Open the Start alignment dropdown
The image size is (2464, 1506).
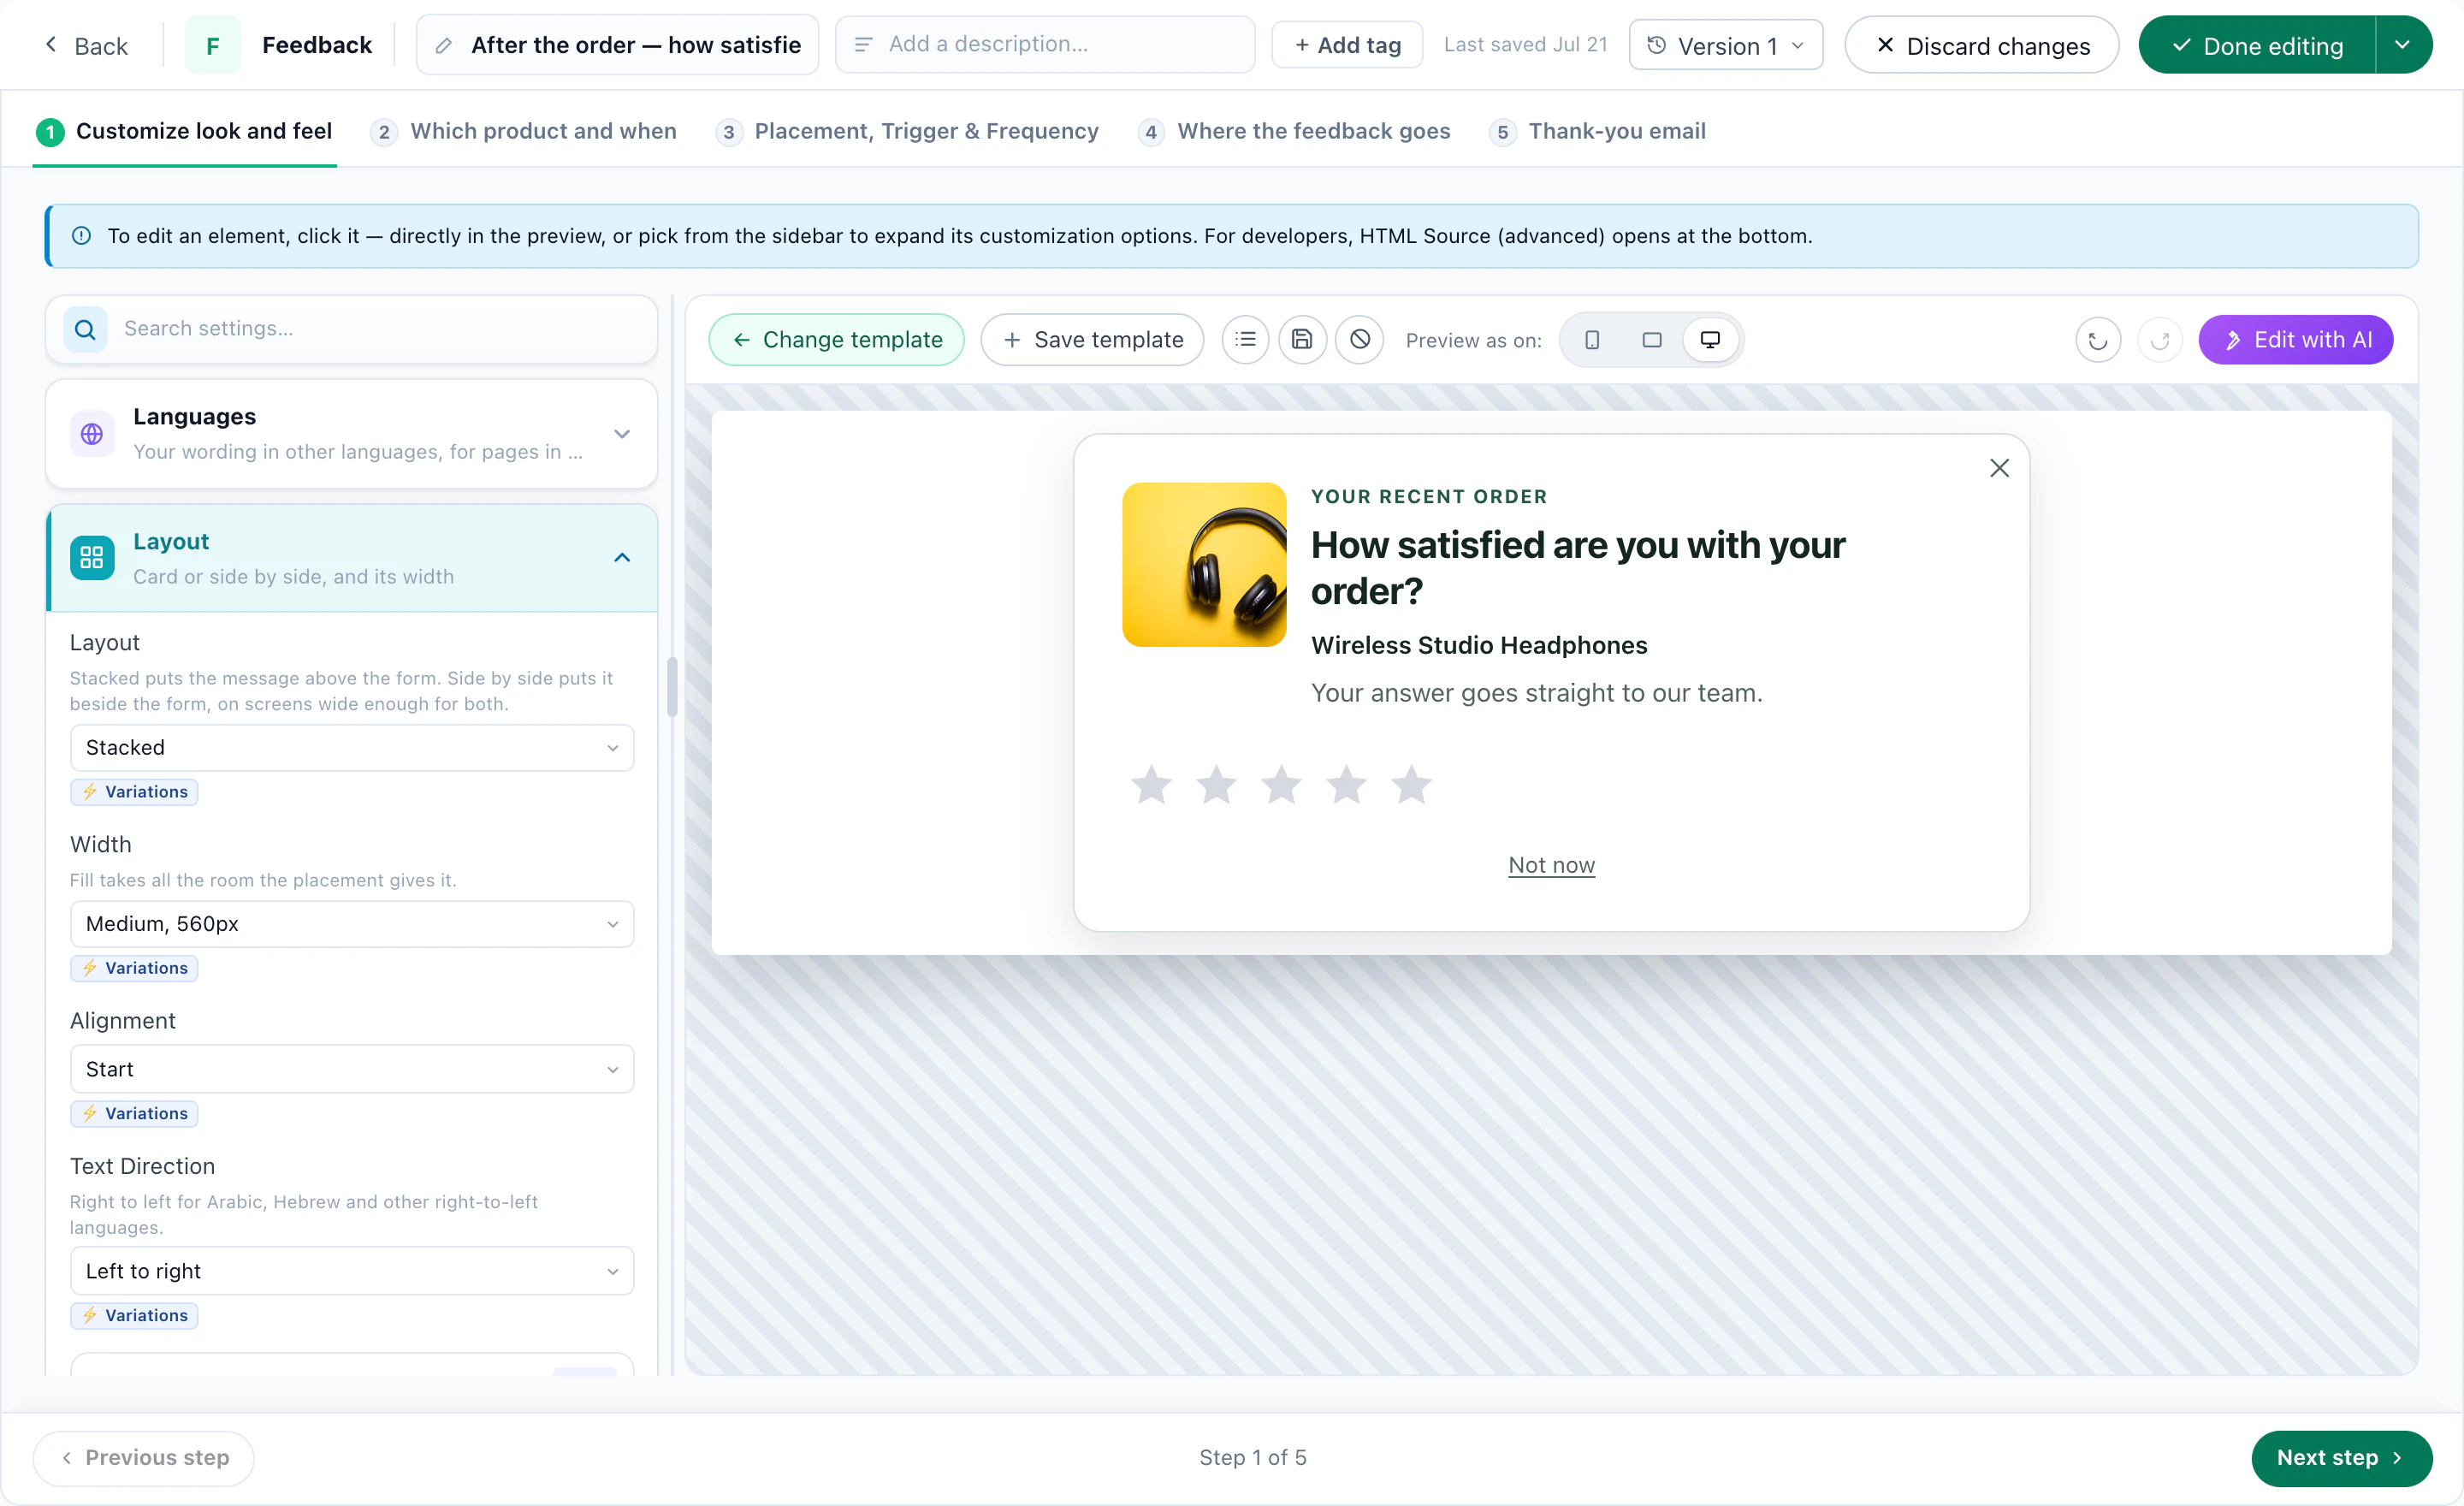pyautogui.click(x=352, y=1069)
